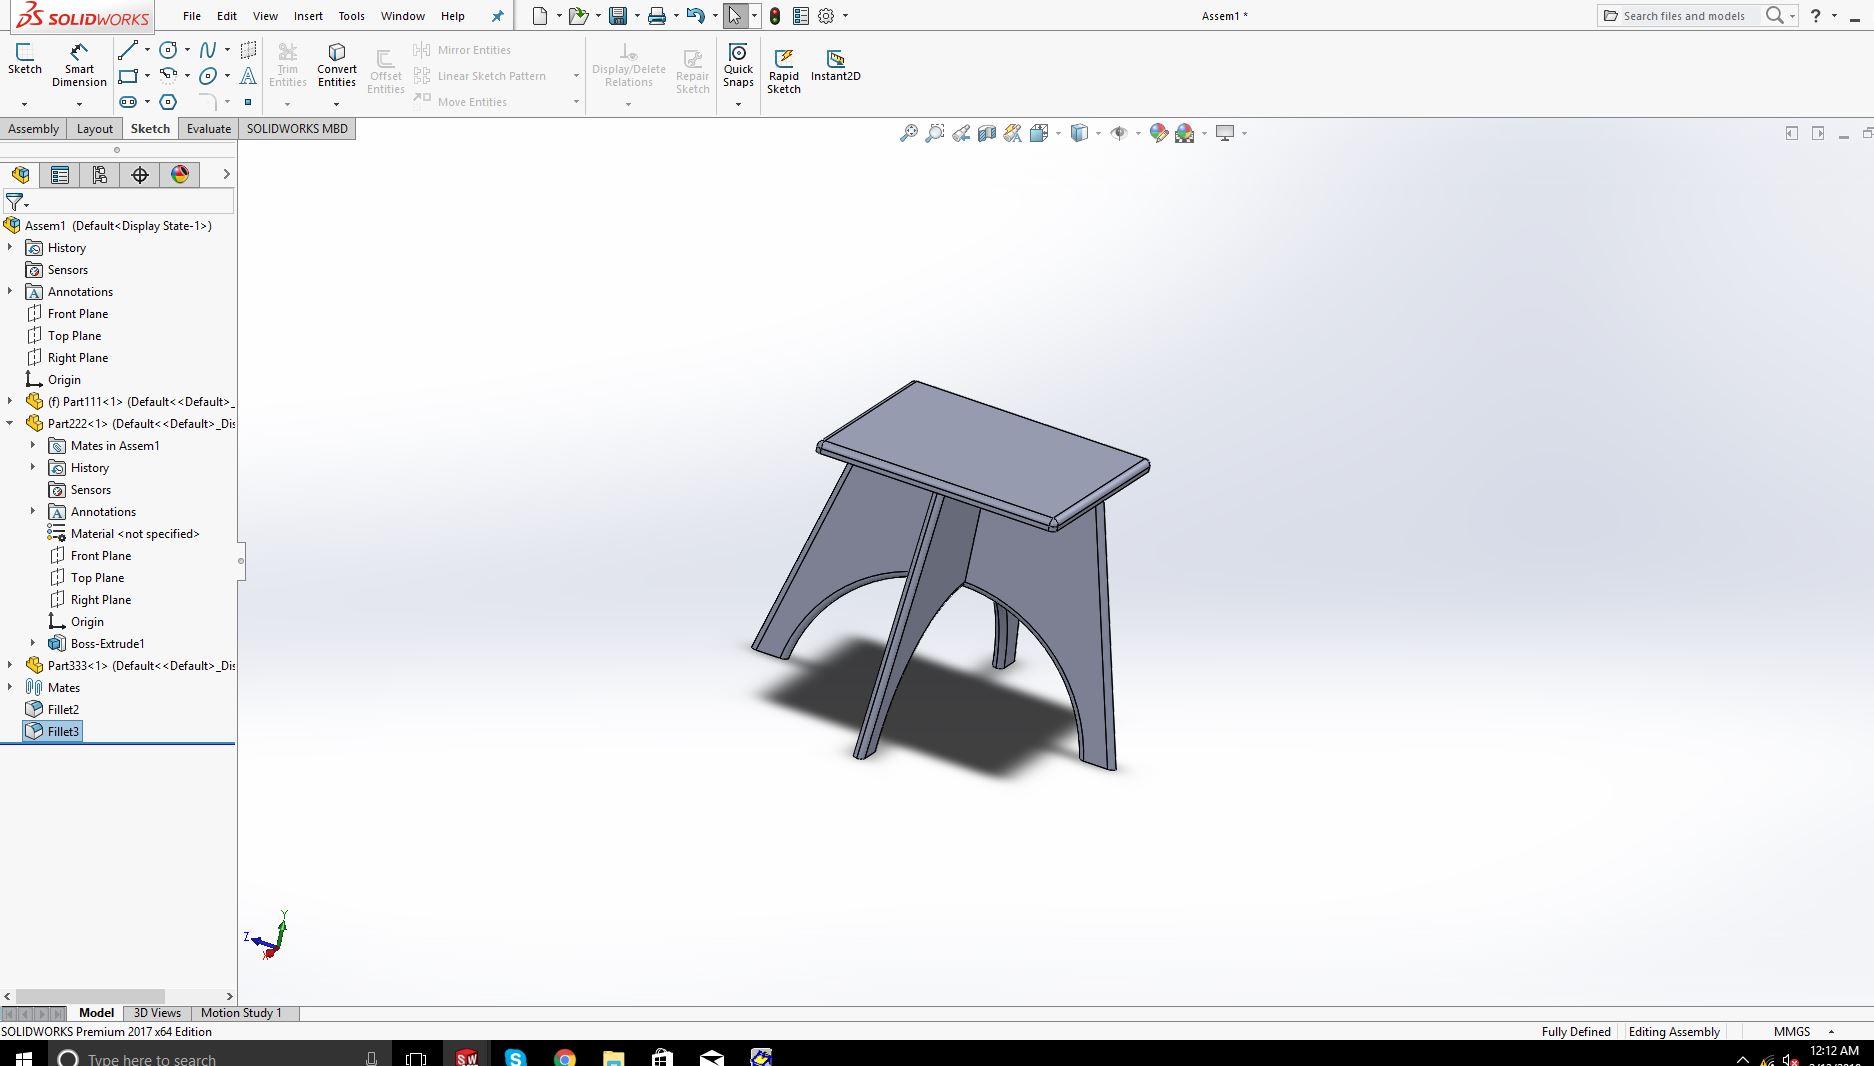
Task: Open the Edit Appearance color ball icon
Action: point(1159,133)
